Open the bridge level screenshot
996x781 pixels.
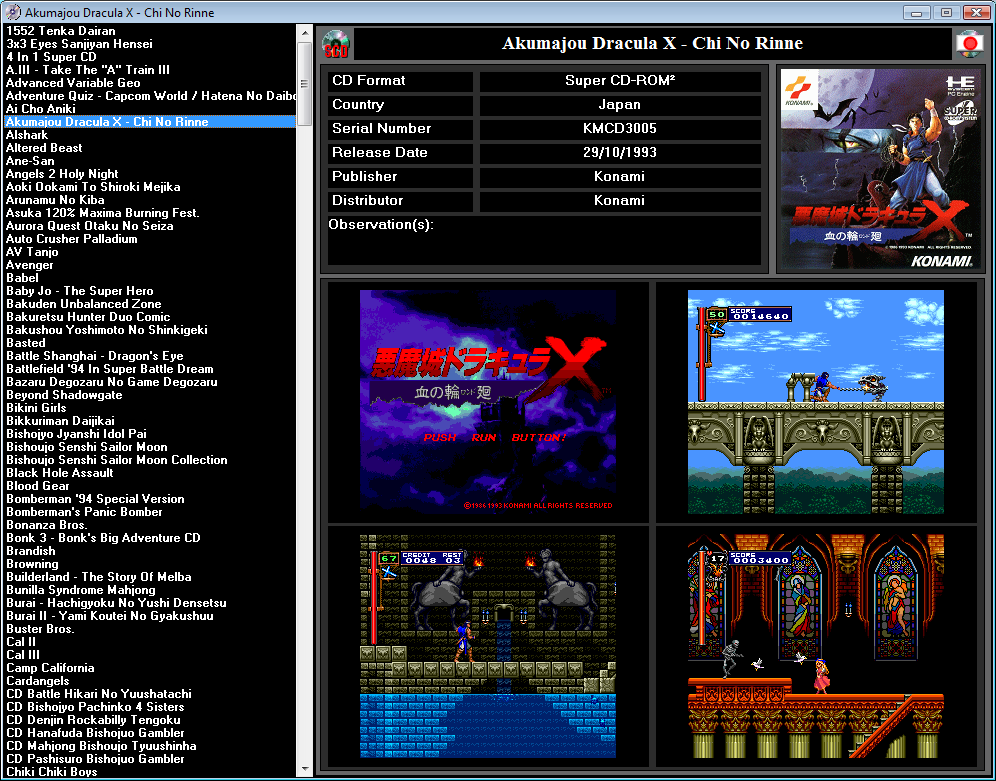pos(815,401)
